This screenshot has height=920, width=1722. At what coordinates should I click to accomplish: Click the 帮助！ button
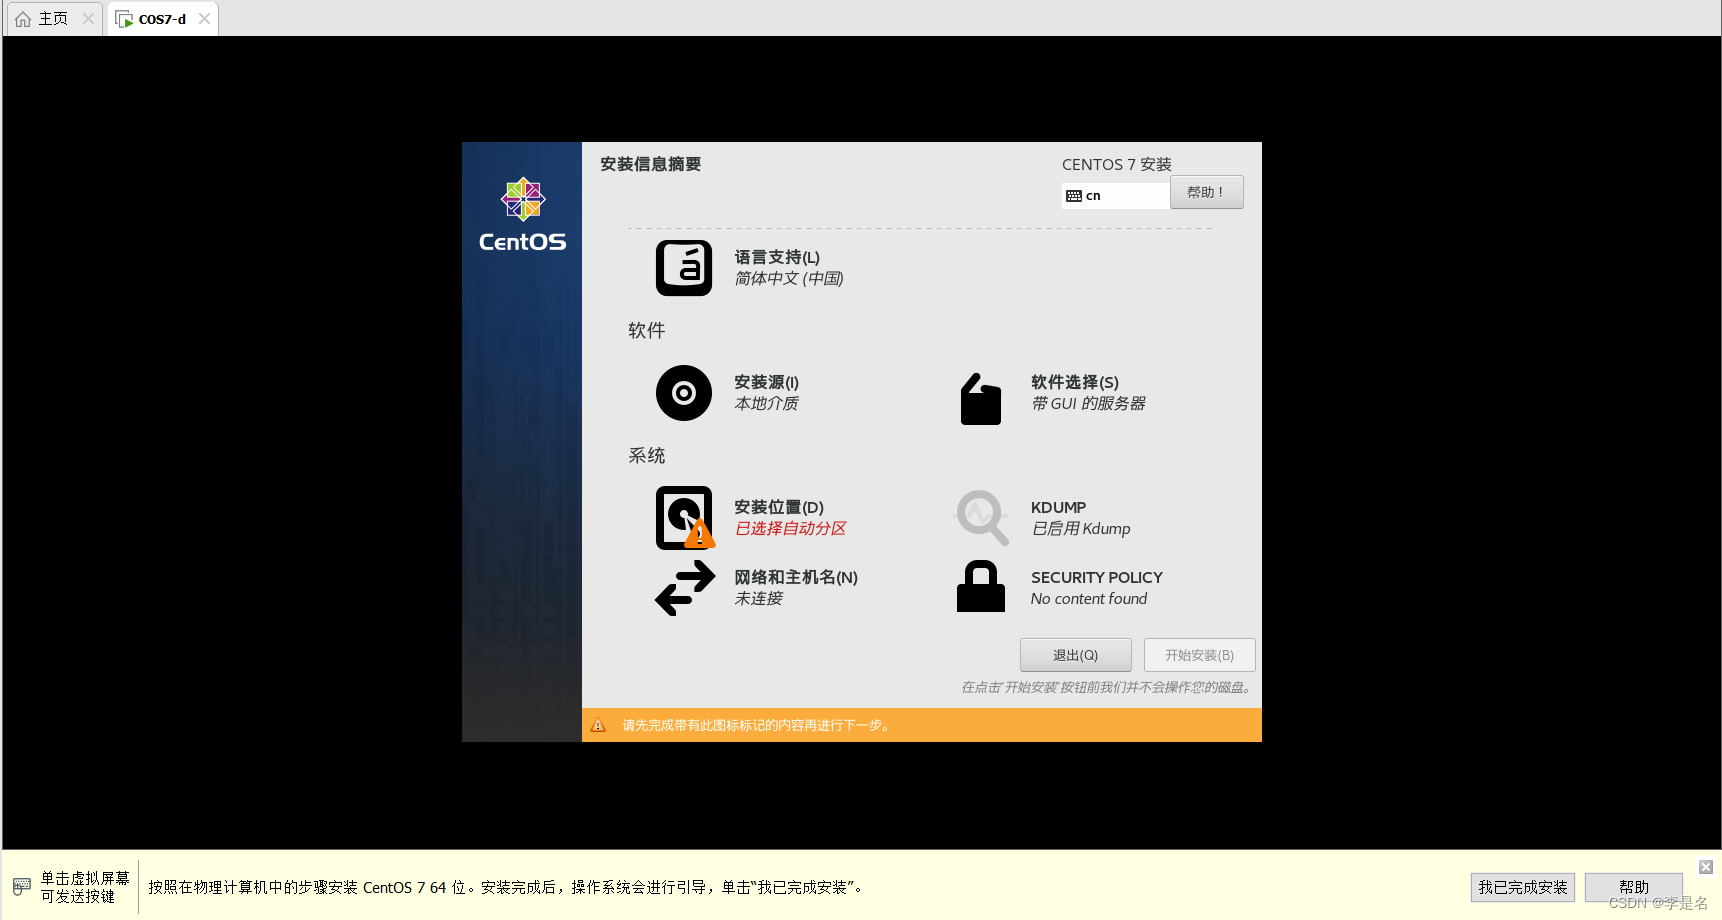1207,192
